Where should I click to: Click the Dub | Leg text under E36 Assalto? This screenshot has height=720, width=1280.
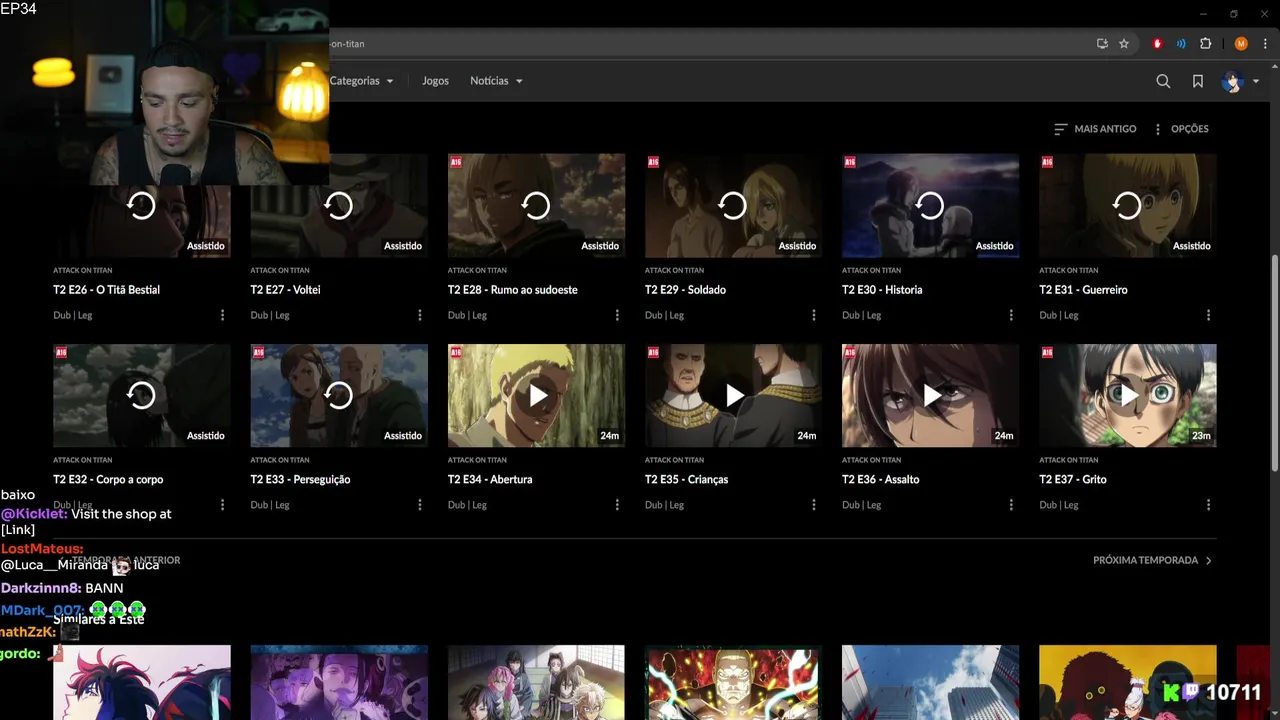click(x=861, y=505)
